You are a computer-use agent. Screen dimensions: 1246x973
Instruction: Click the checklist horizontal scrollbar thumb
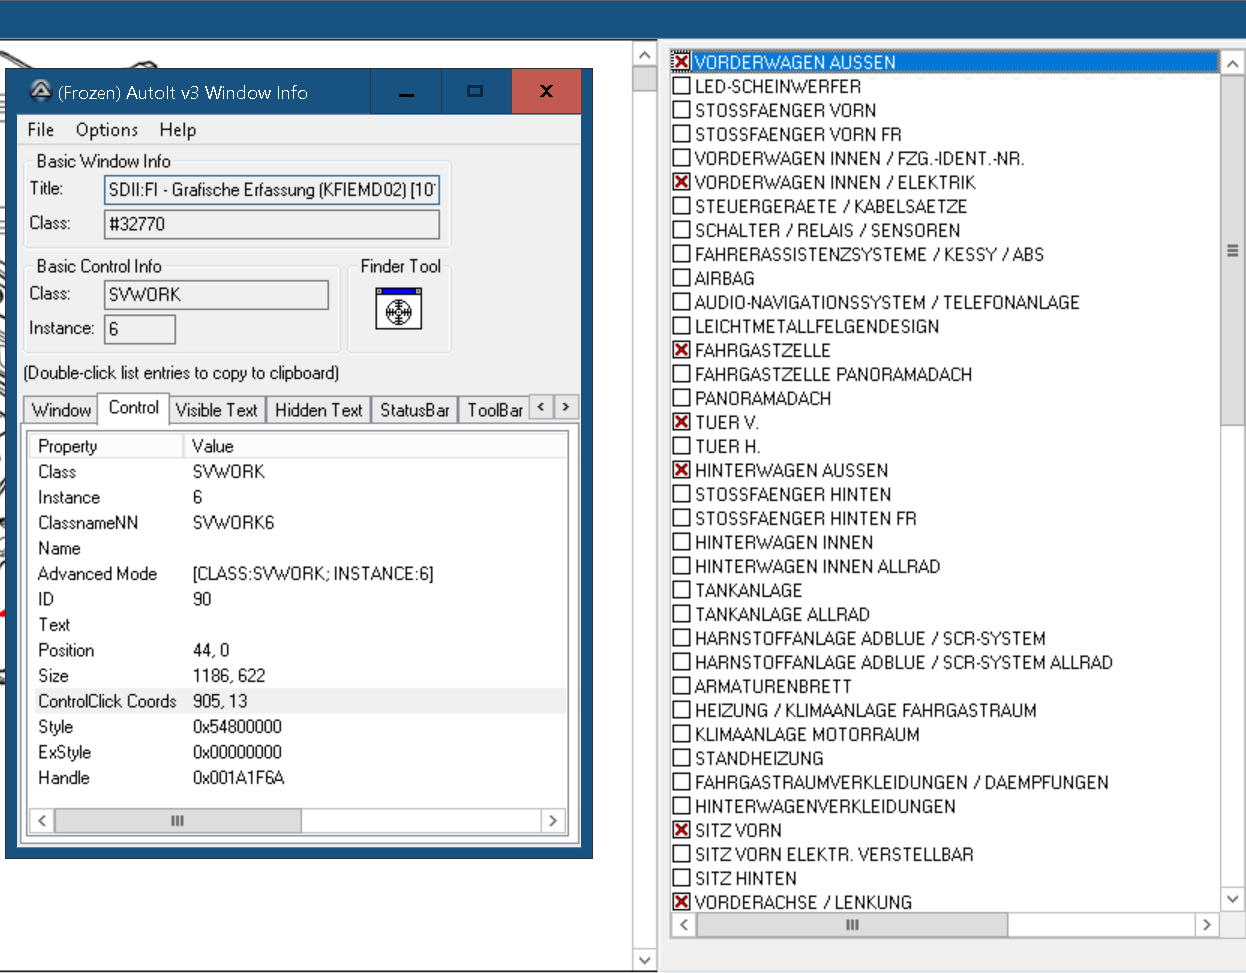tap(852, 925)
